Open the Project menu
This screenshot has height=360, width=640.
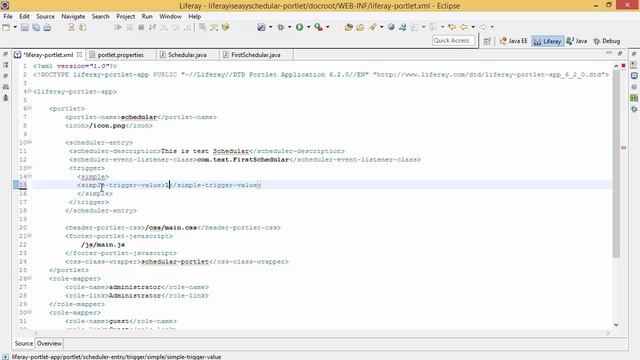coord(125,16)
